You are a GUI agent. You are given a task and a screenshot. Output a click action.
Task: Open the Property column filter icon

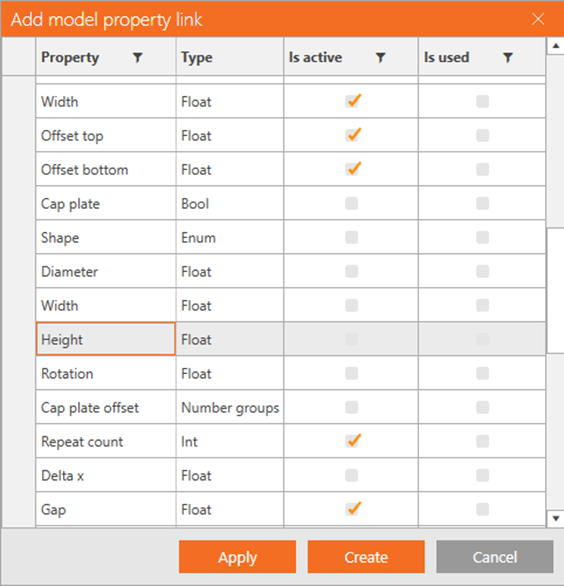point(138,58)
